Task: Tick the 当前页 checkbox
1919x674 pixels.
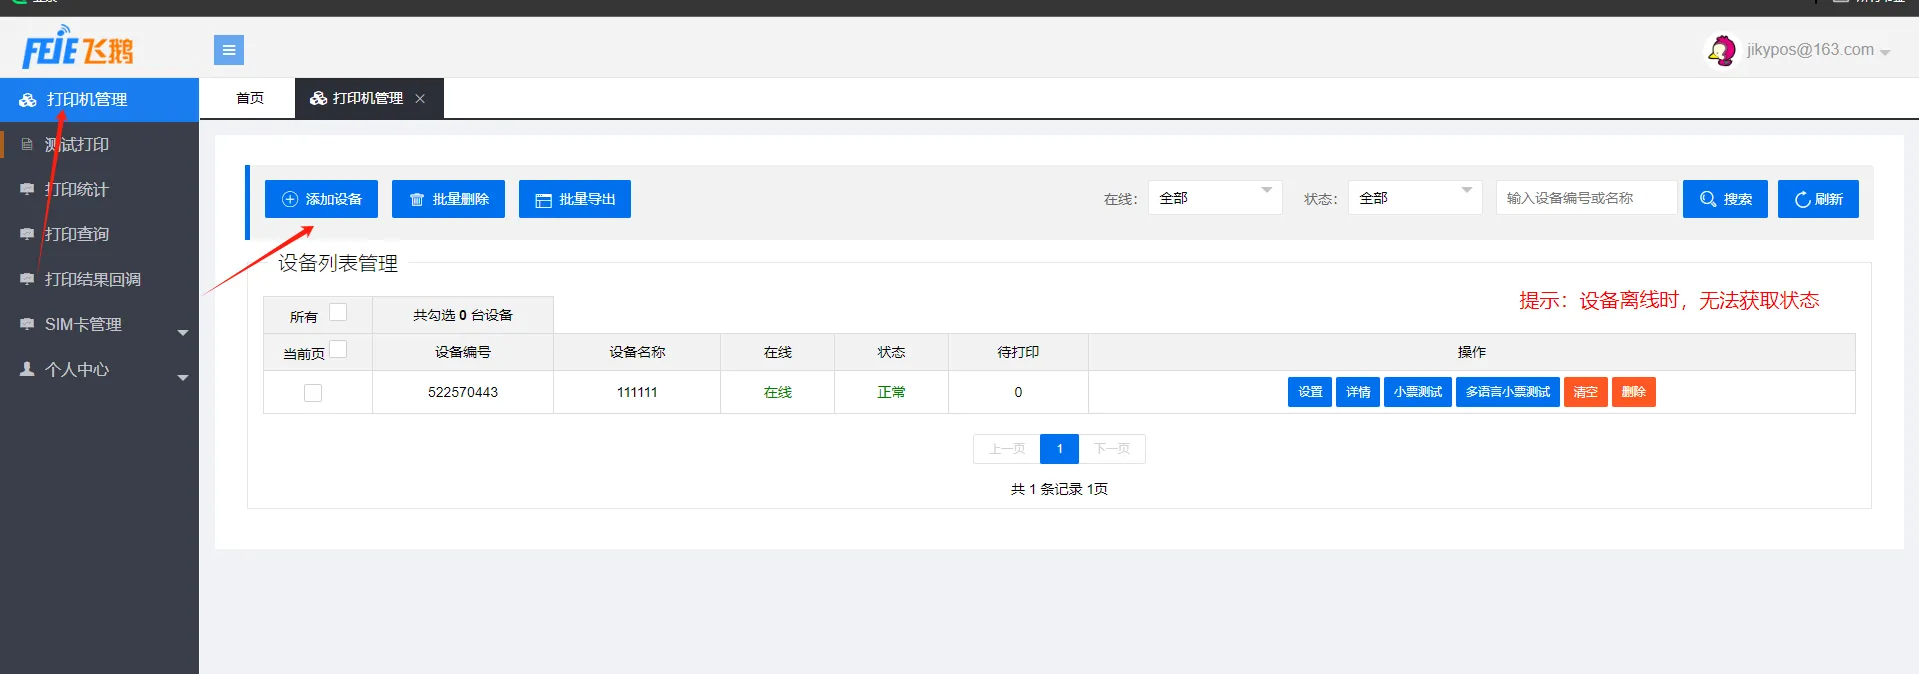Action: pyautogui.click(x=338, y=349)
